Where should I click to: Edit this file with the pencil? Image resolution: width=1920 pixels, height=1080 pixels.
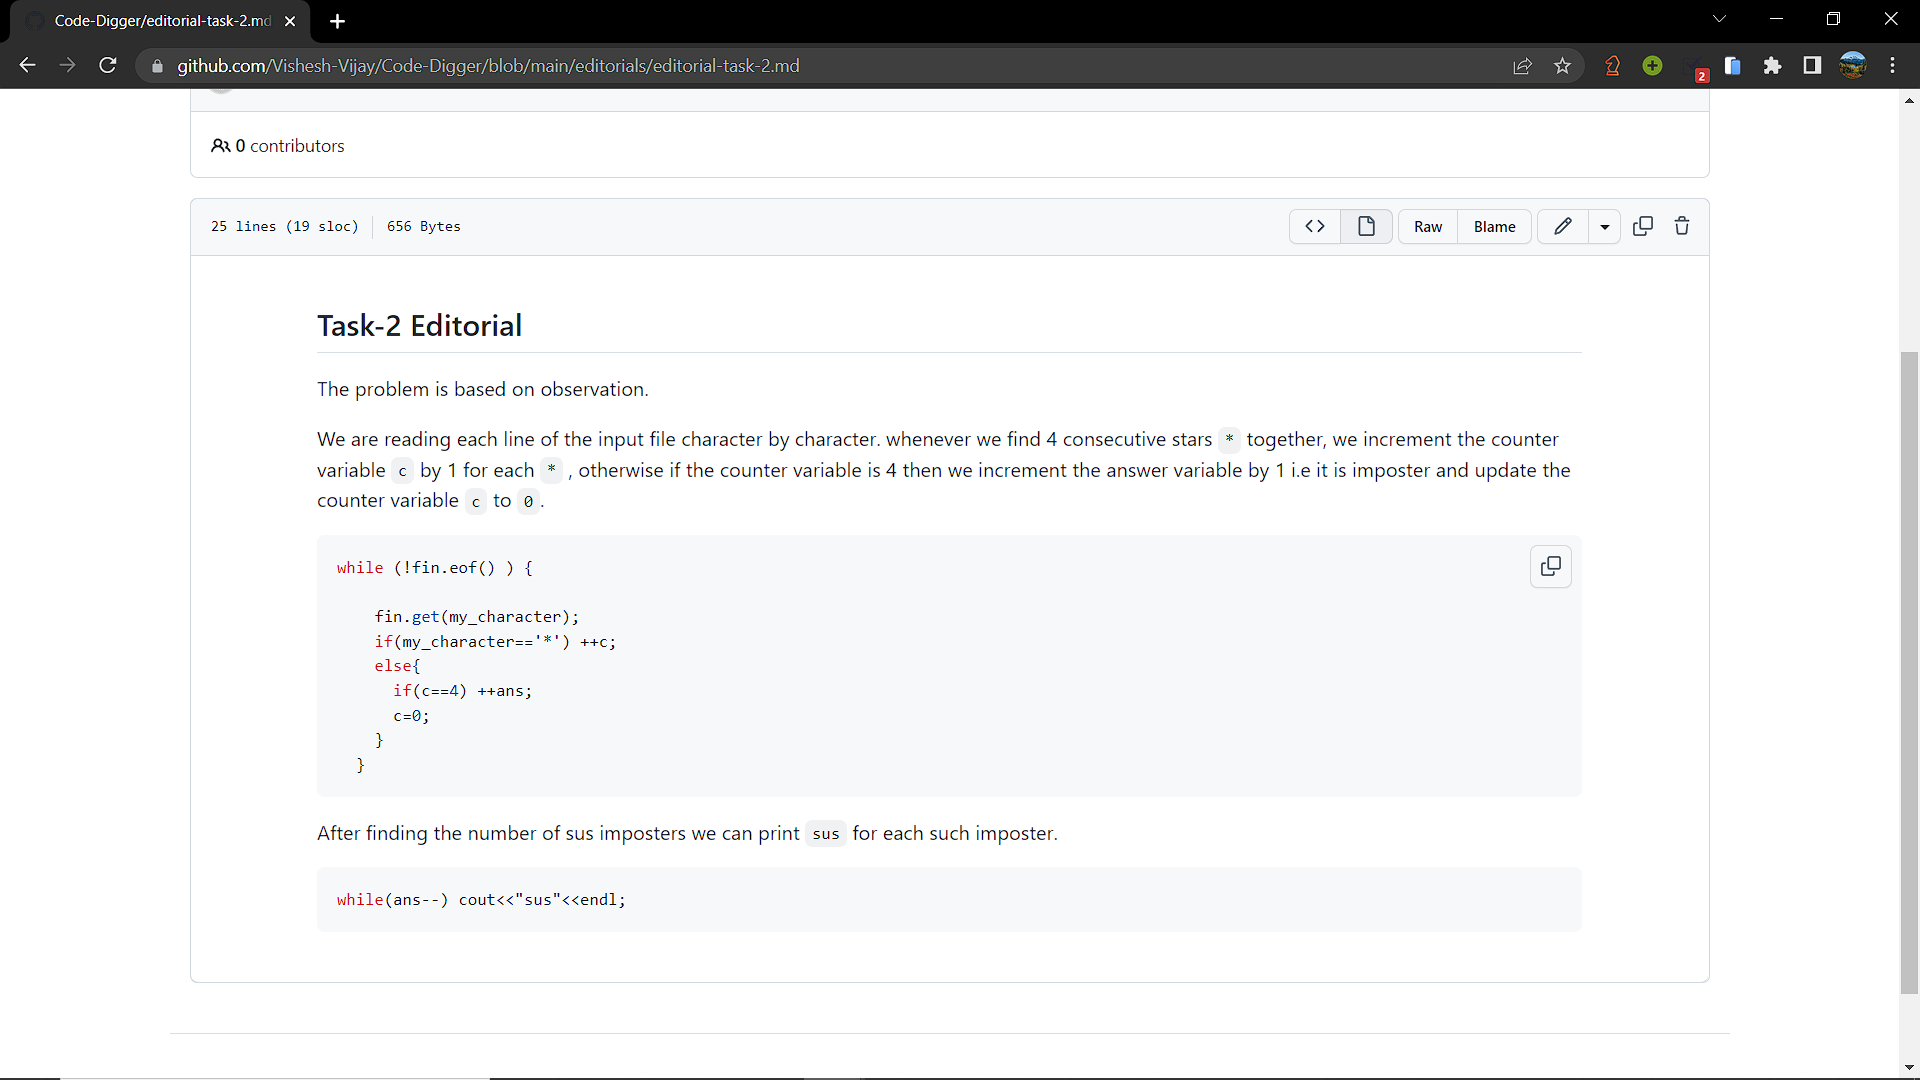[1563, 227]
